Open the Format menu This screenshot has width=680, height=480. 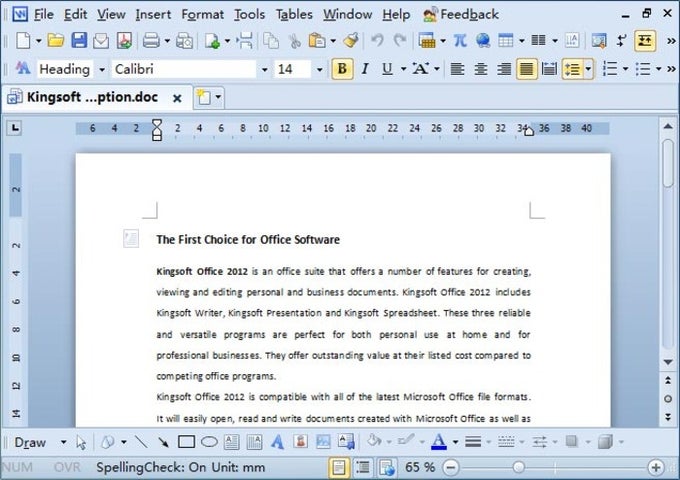[202, 14]
